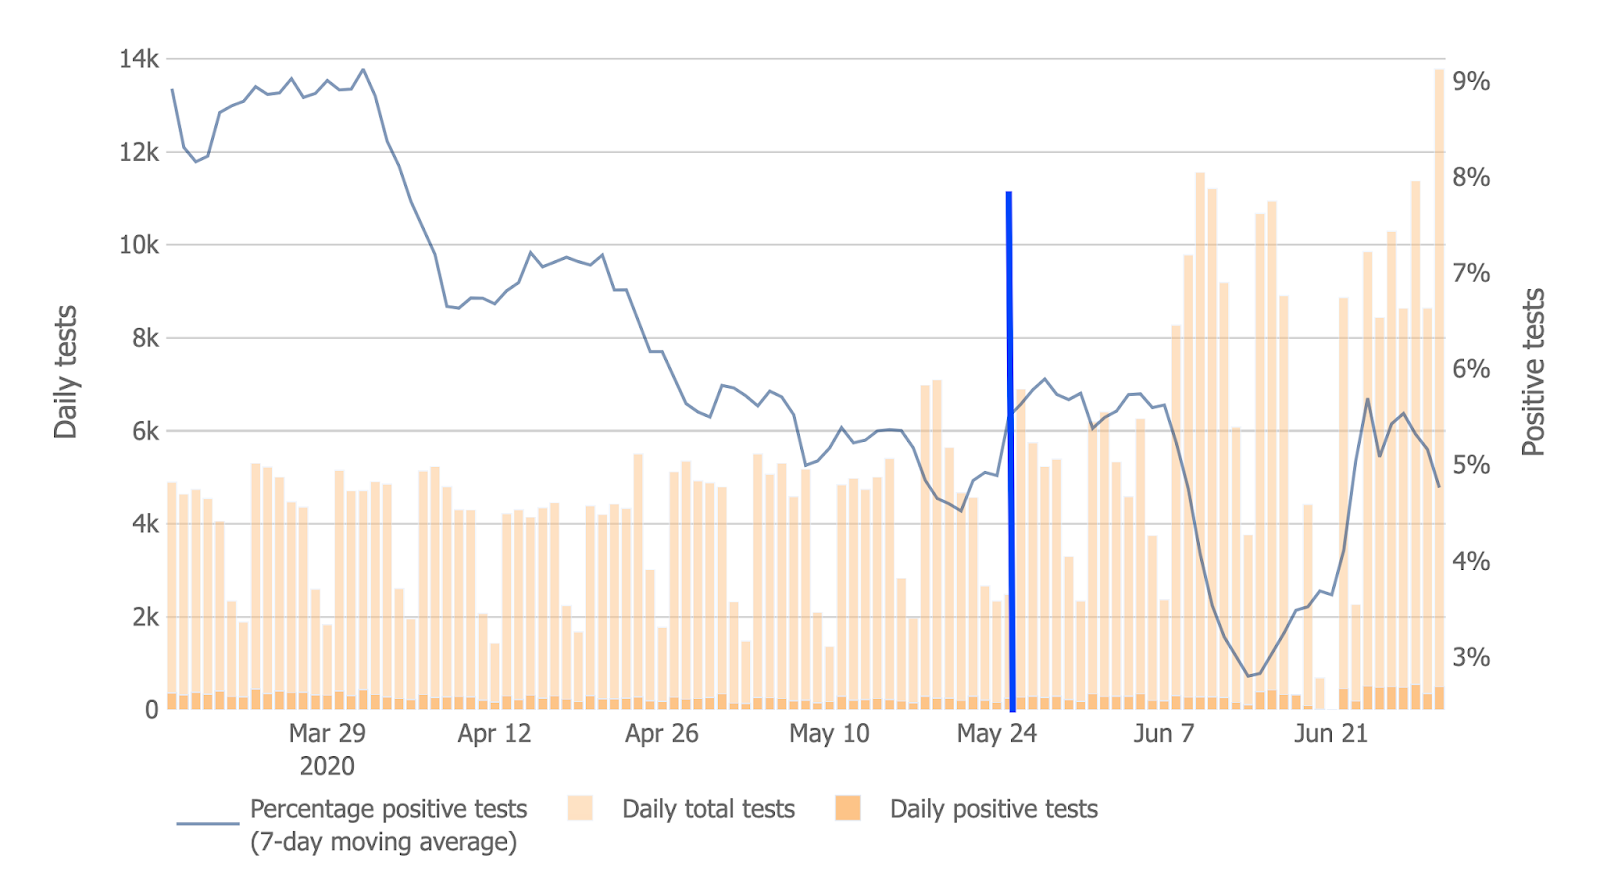Click the Positive tests right axis title
This screenshot has width=1600, height=884.
click(1534, 372)
